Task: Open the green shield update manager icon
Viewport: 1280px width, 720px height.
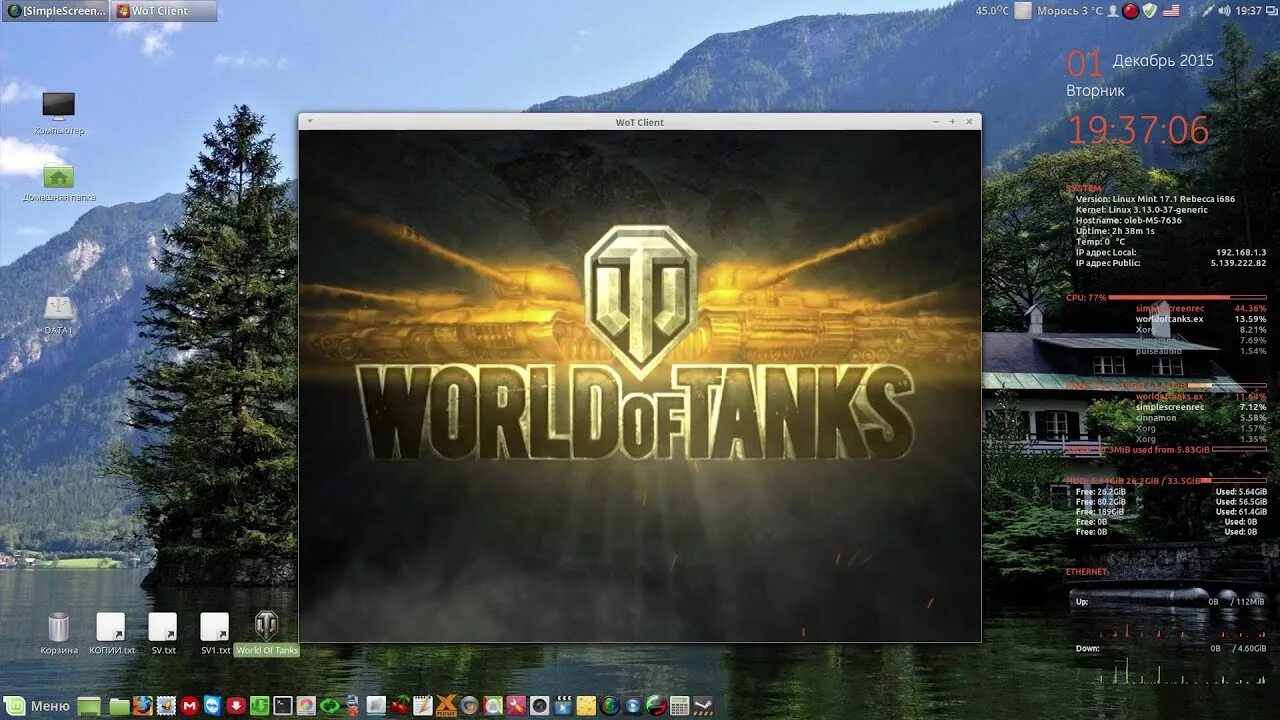Action: click(1149, 11)
